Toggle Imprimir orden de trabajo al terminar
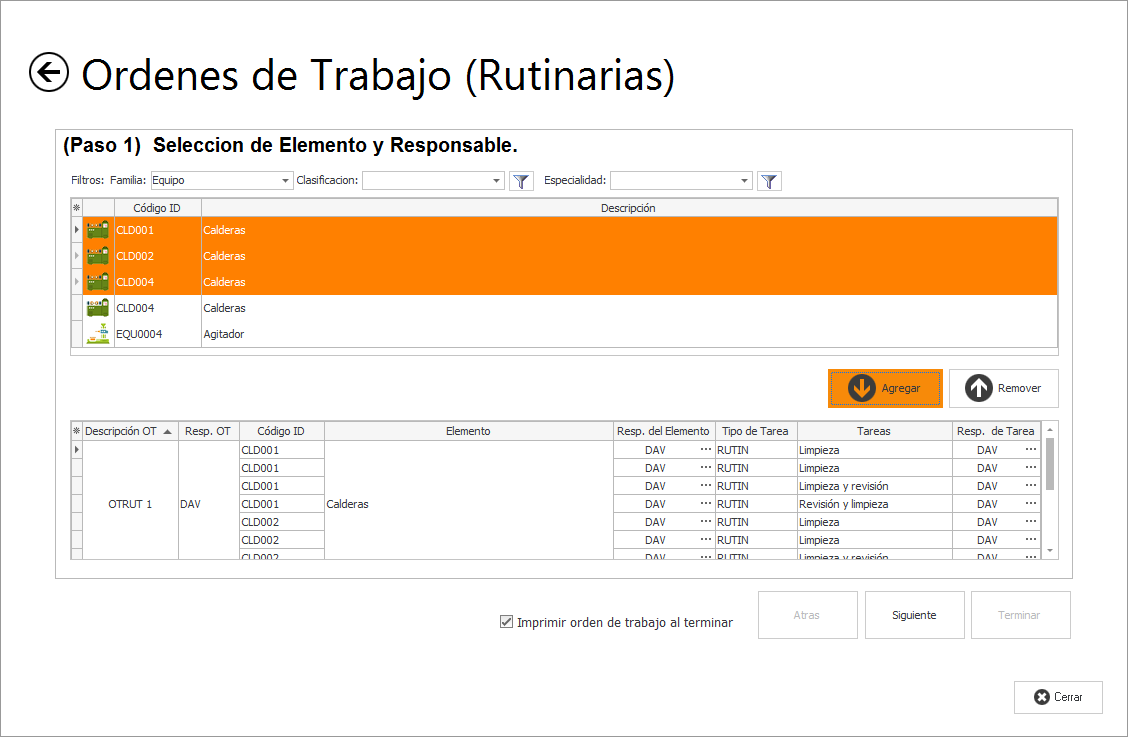This screenshot has width=1128, height=737. (507, 622)
